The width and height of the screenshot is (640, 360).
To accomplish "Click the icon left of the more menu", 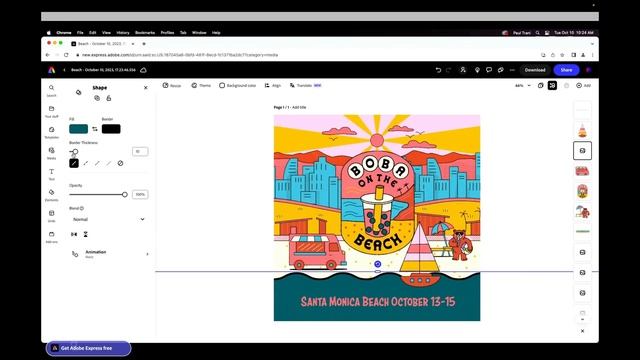I will (x=500, y=70).
